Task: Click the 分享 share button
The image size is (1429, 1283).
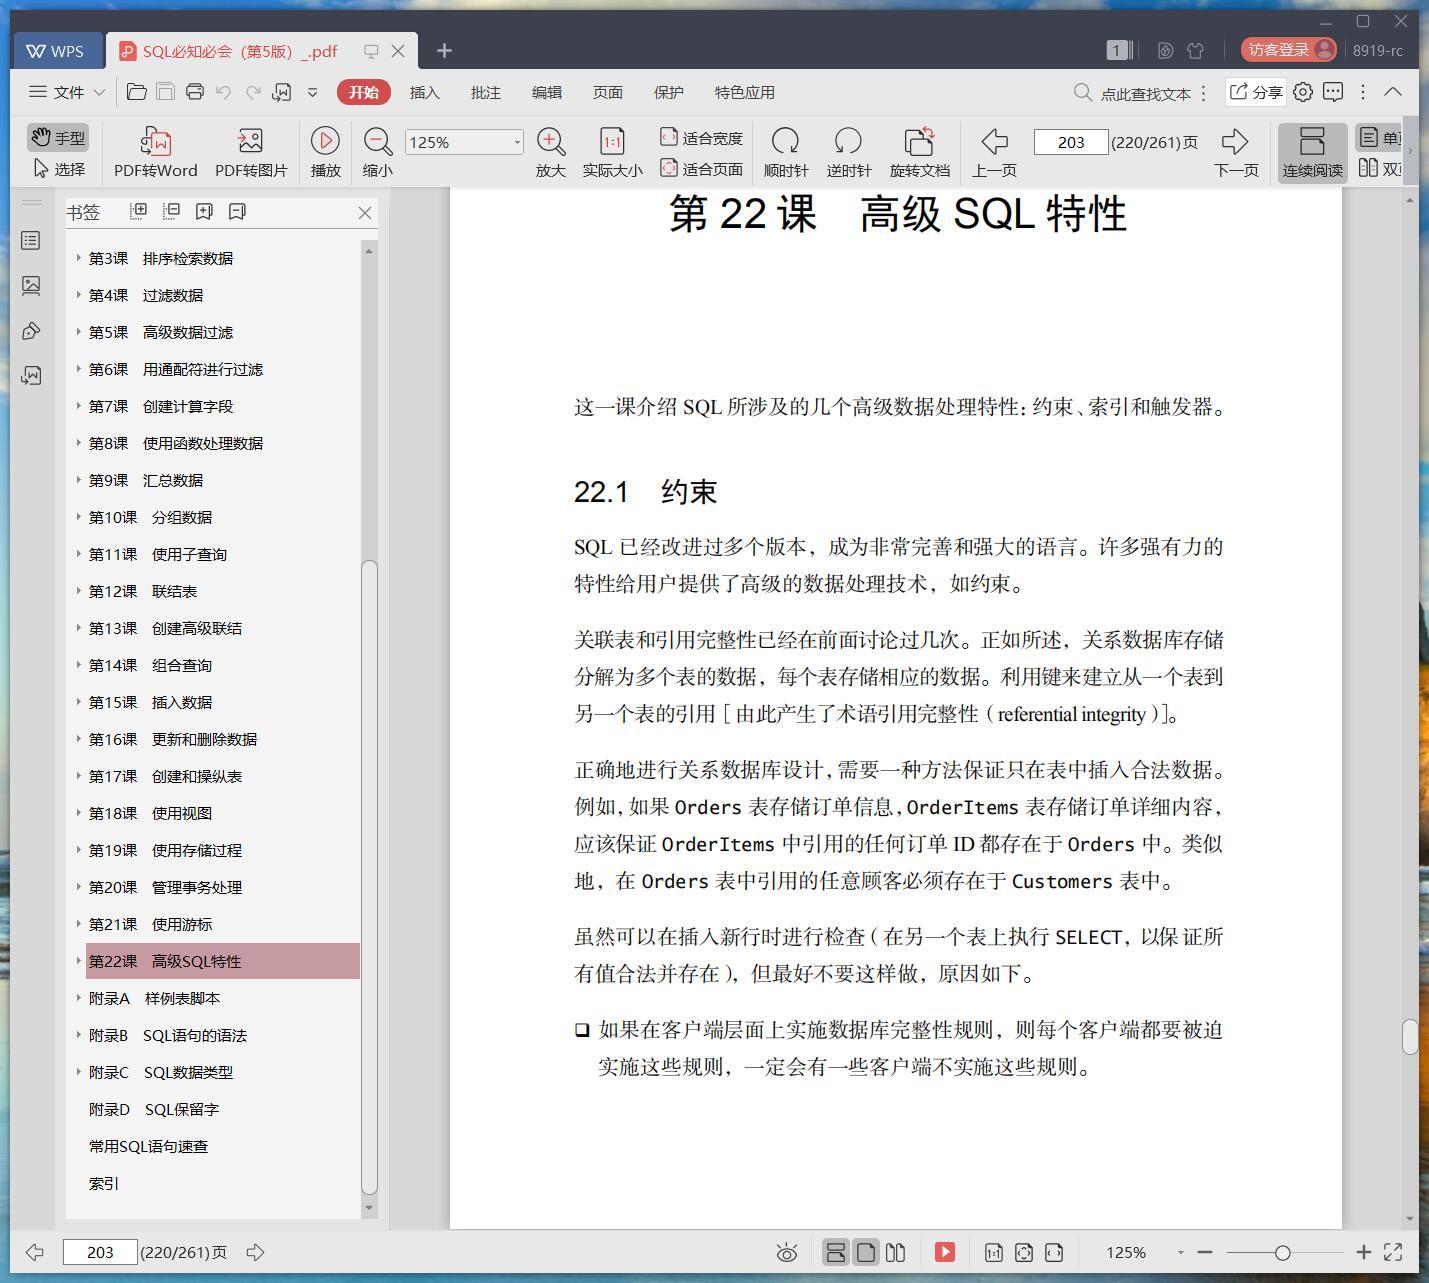Action: tap(1255, 92)
